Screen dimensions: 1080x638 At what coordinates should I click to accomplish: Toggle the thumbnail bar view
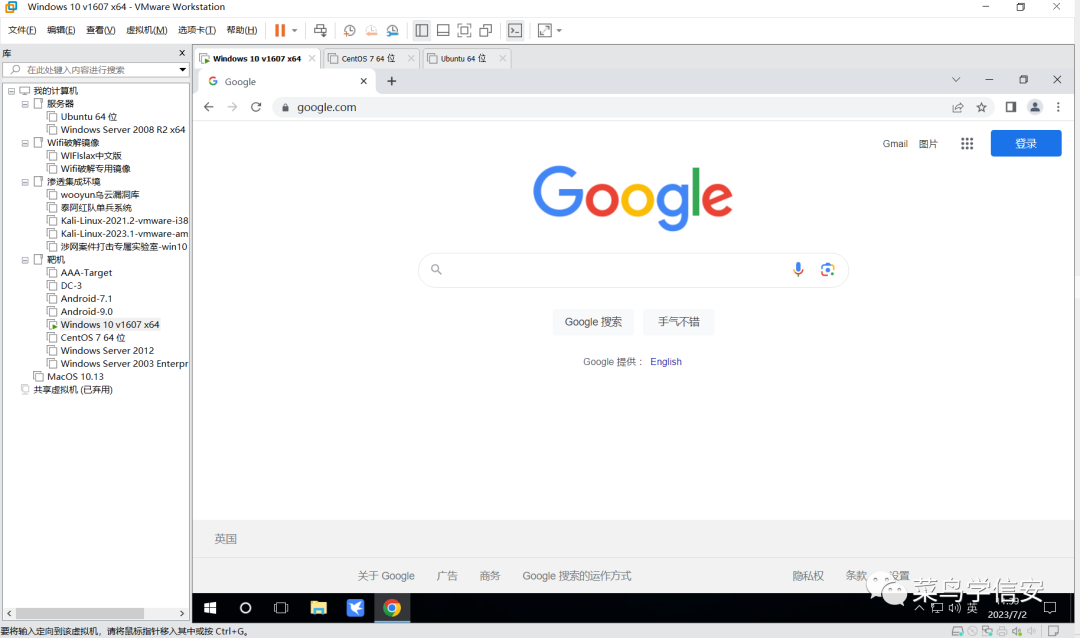pyautogui.click(x=443, y=30)
